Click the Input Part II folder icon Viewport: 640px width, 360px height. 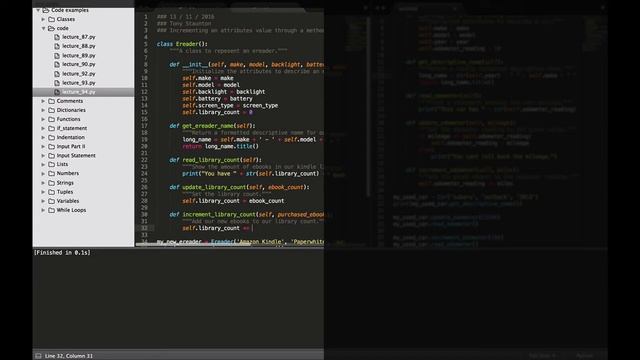[51, 147]
